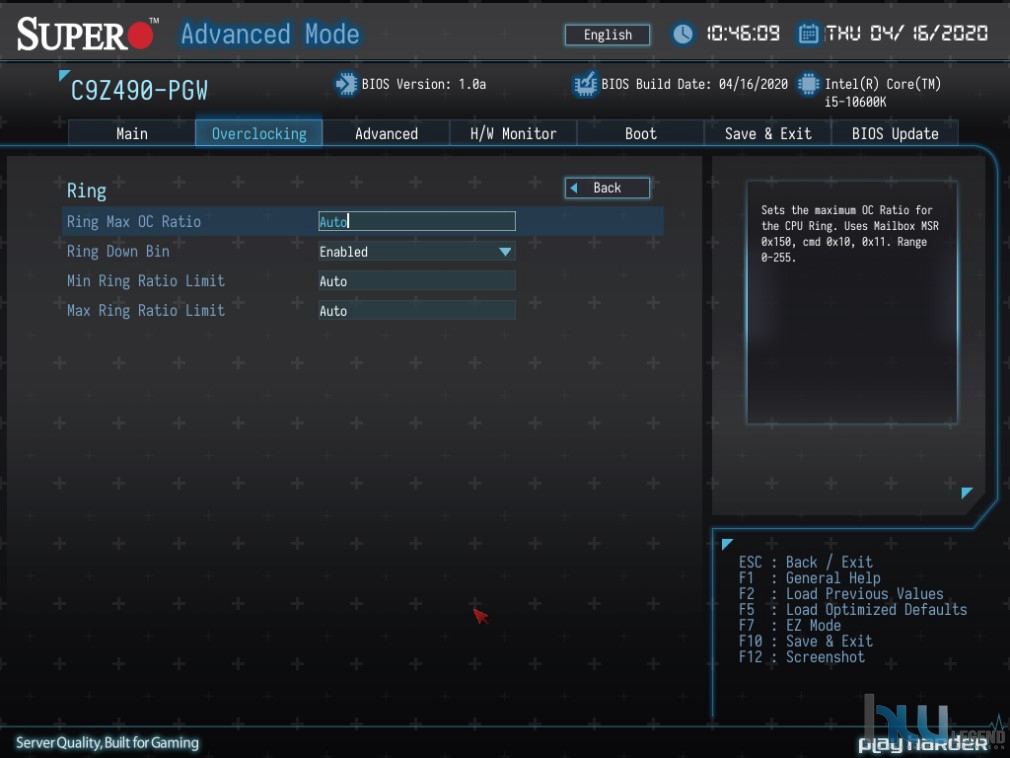The width and height of the screenshot is (1010, 758).
Task: Click the ESC Back / Exit hint
Action: 805,562
